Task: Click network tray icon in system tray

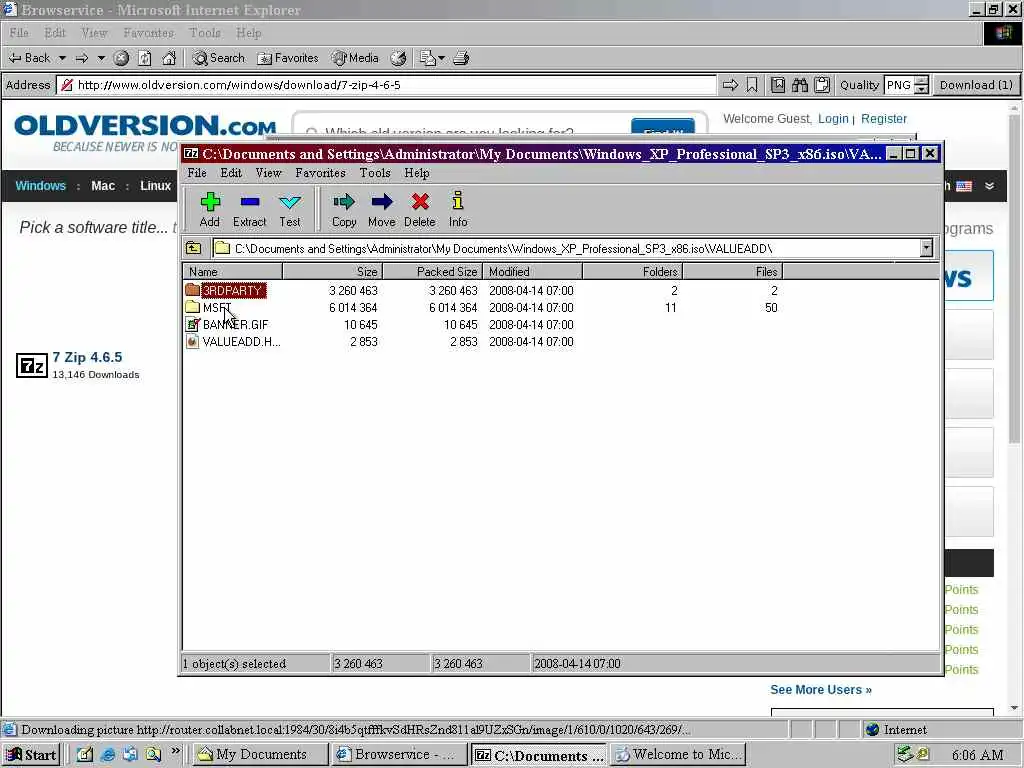Action: 904,754
